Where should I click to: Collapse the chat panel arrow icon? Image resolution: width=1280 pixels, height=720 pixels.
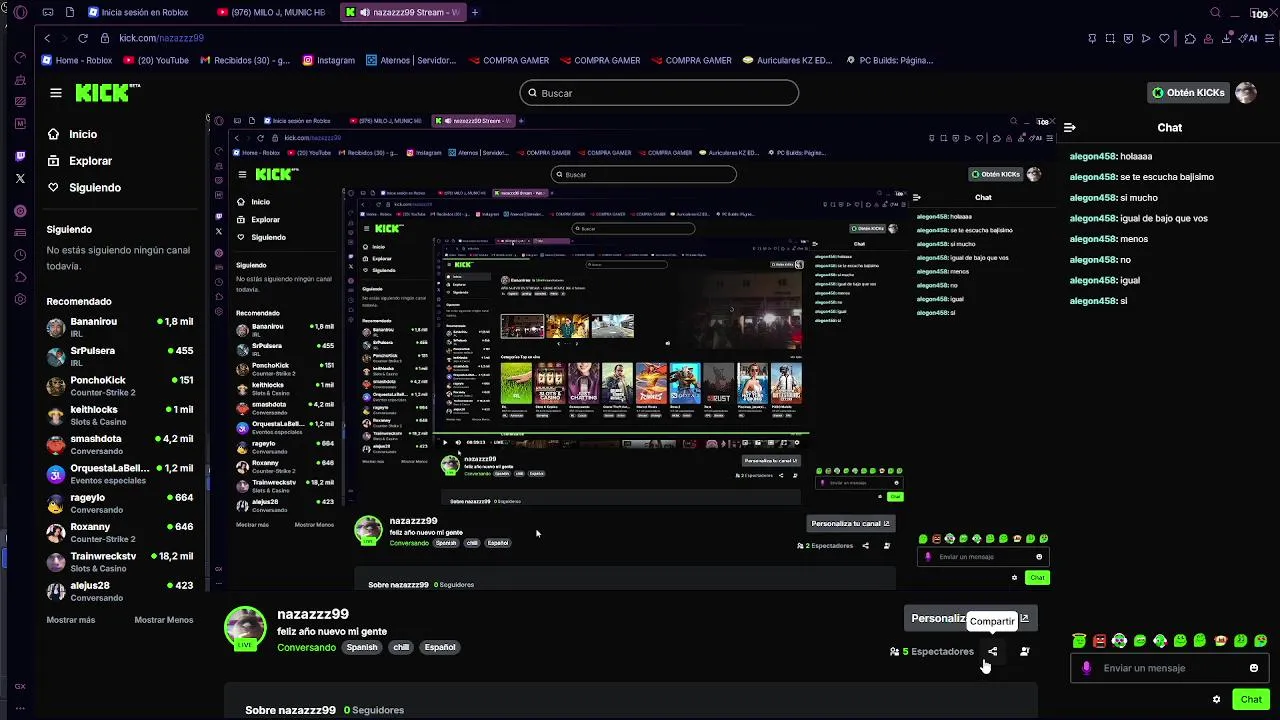(1069, 127)
